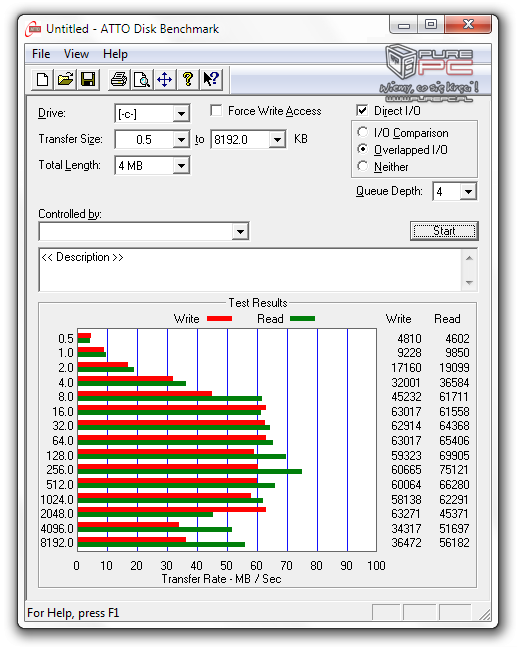
Task: Click the read value 61711
Action: (454, 397)
